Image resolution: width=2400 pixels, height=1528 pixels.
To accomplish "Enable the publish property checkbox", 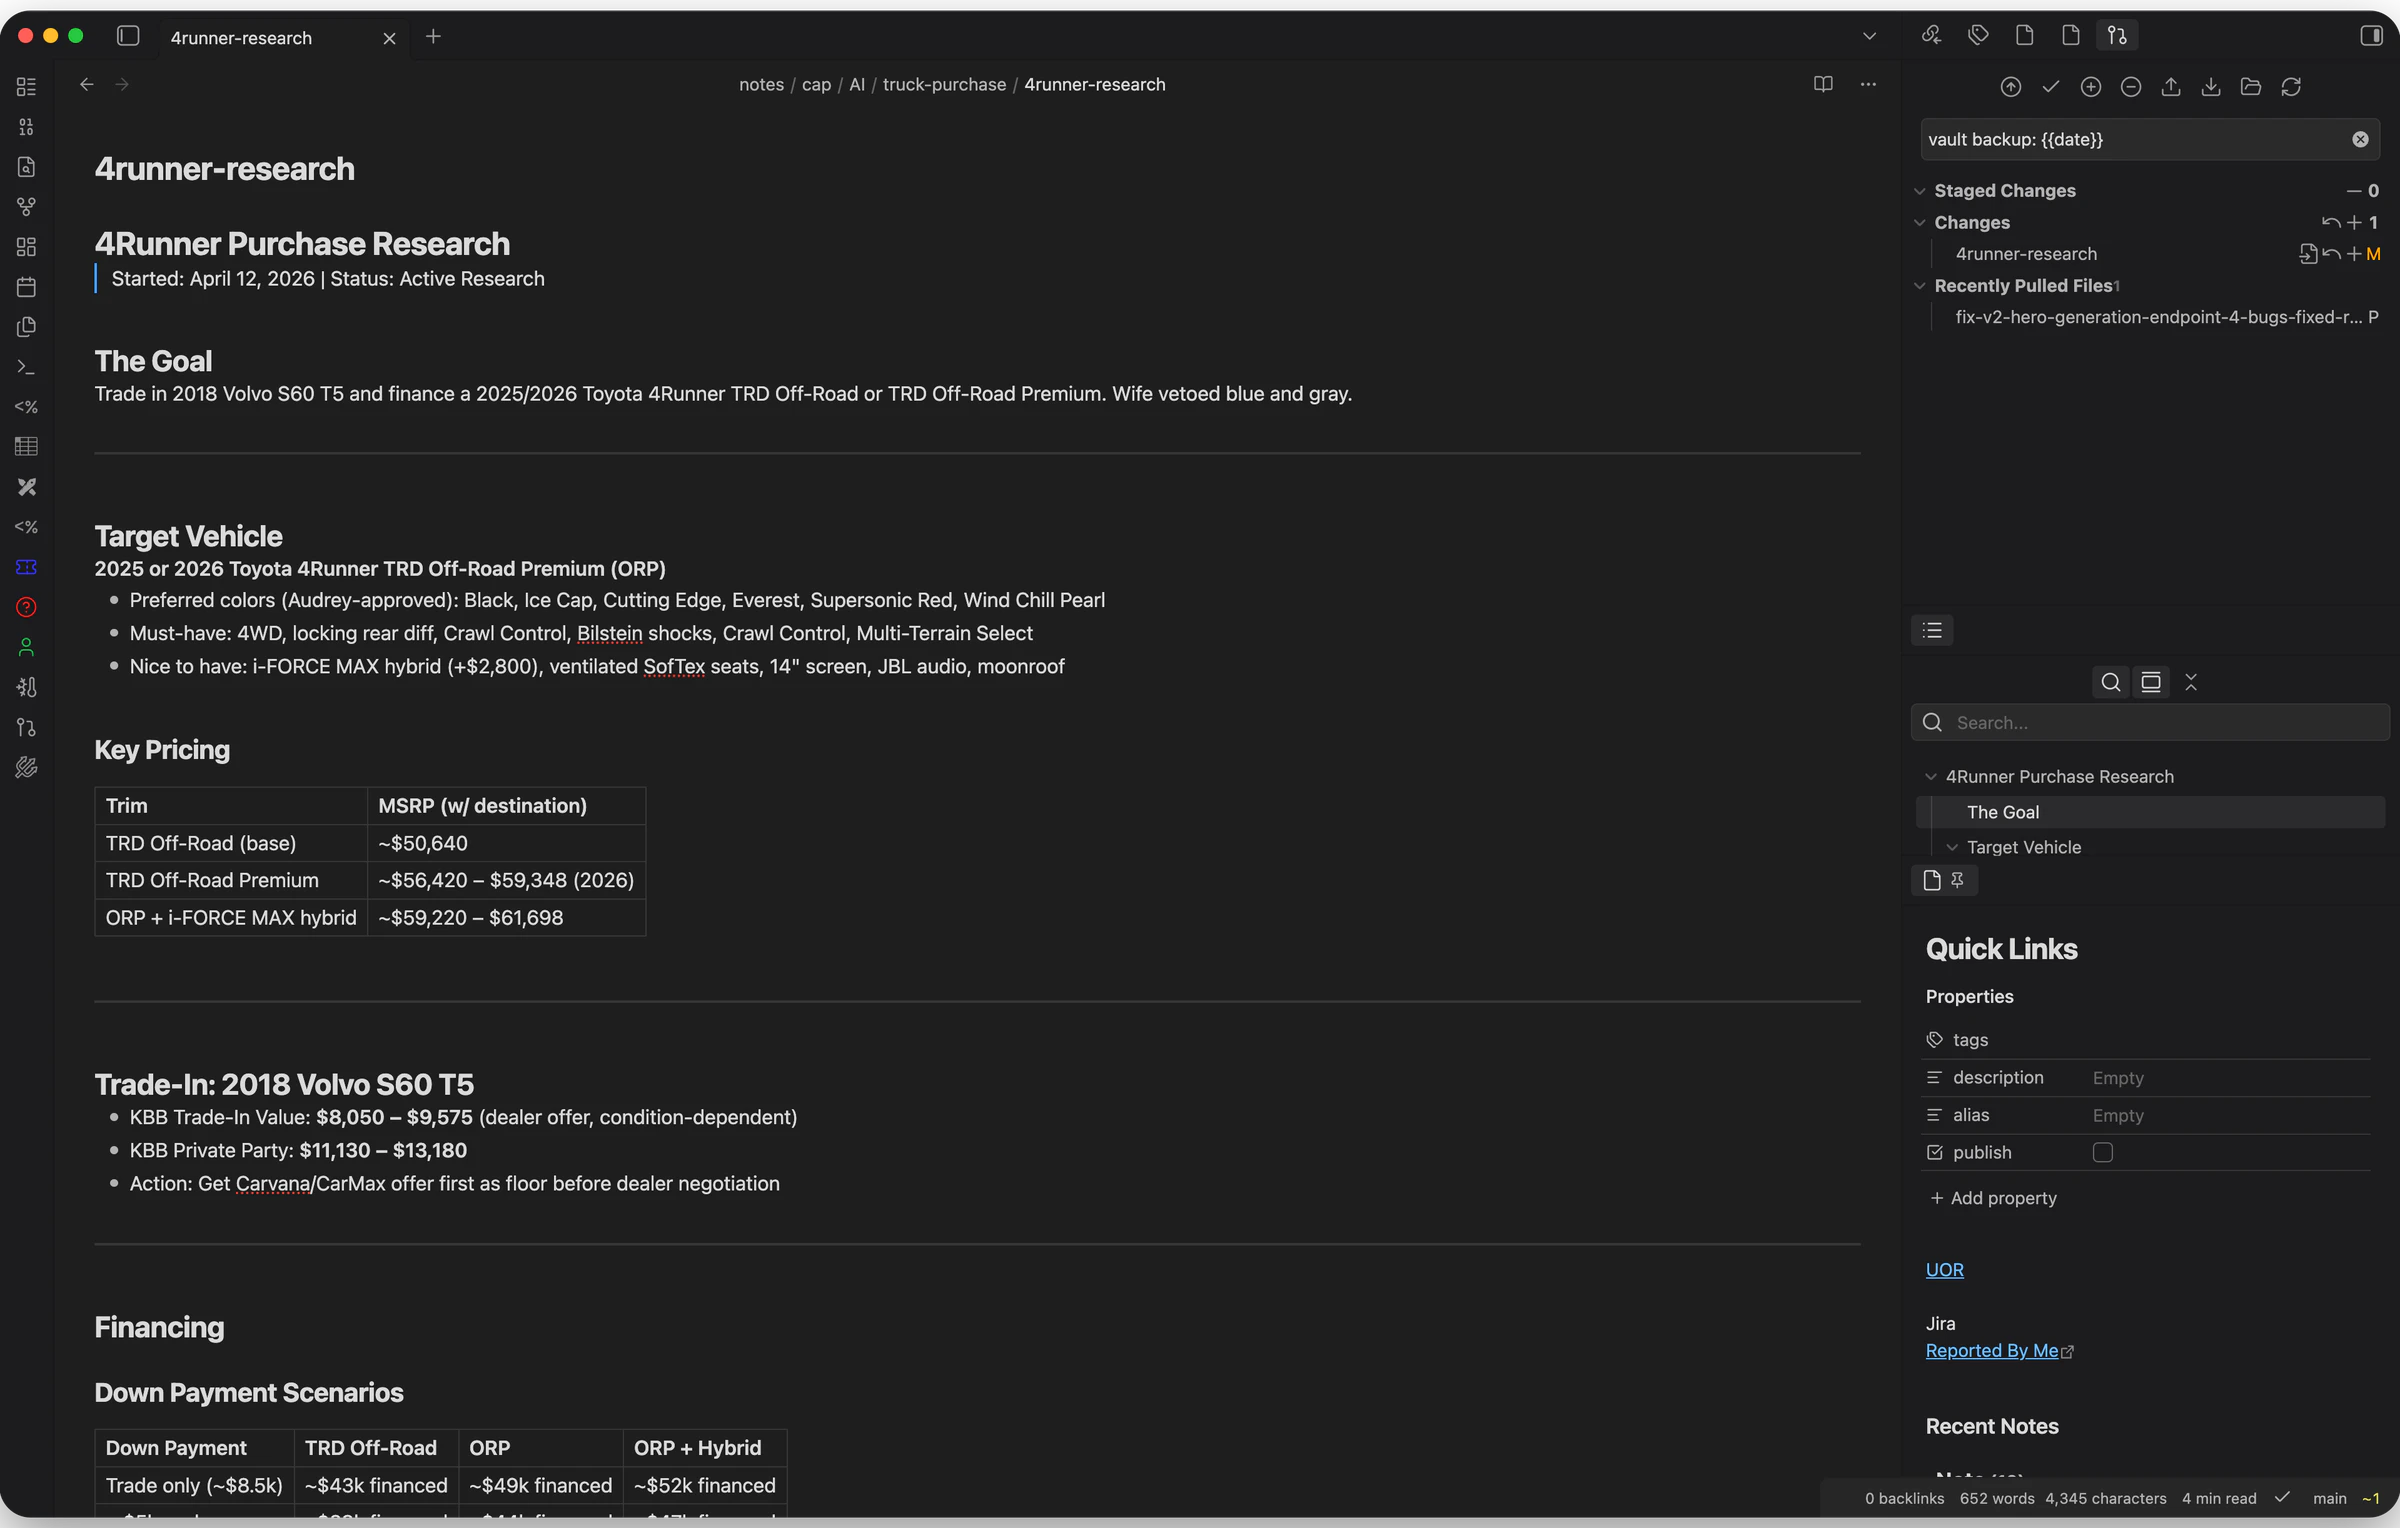I will (x=2103, y=1152).
